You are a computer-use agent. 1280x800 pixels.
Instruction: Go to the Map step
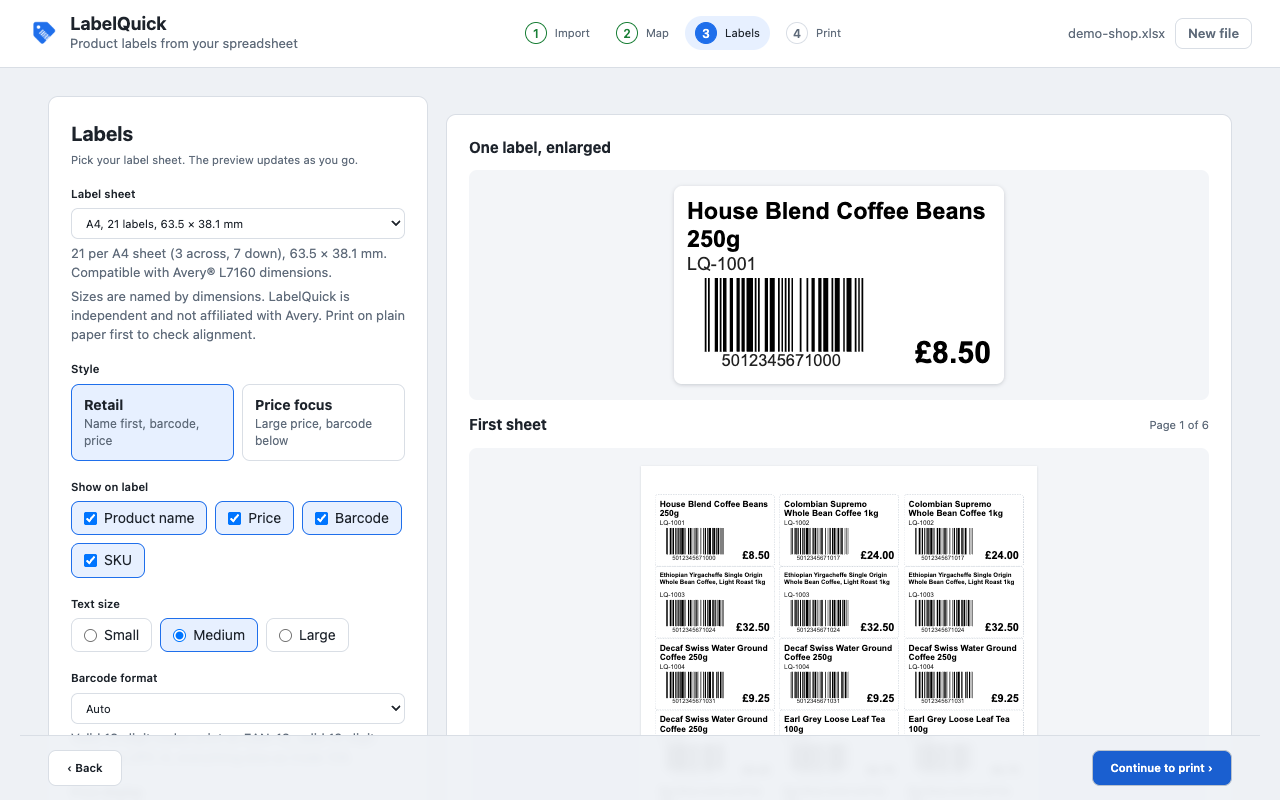click(x=643, y=33)
